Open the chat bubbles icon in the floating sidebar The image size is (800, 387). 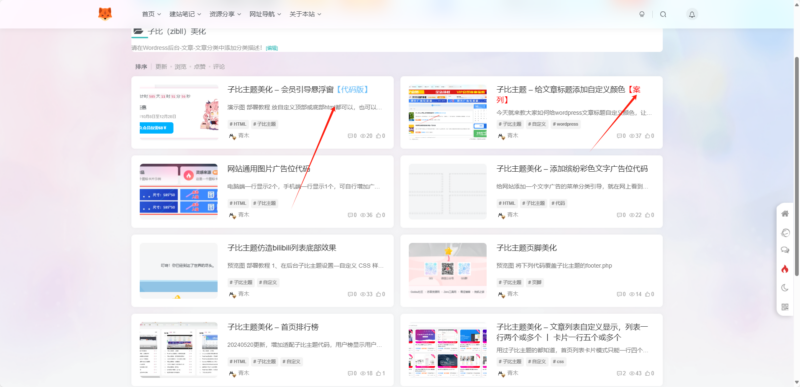[785, 250]
